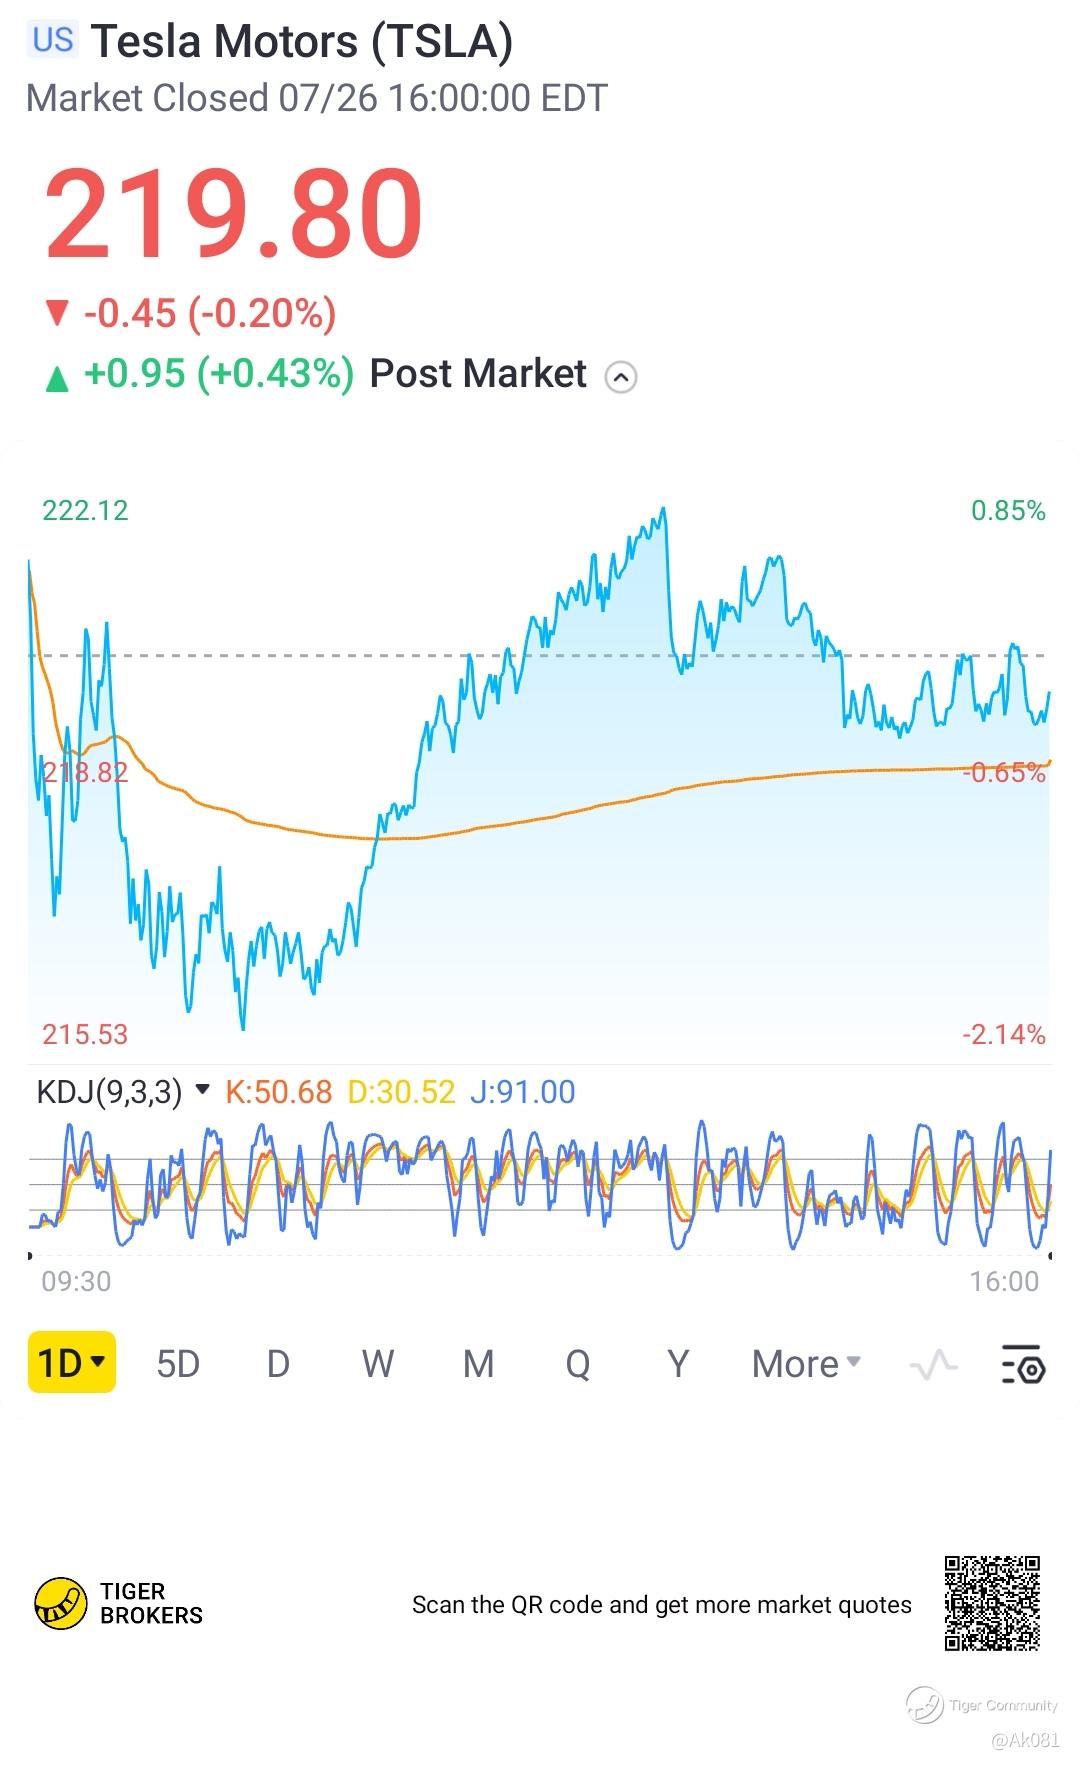This screenshot has height=1765, width=1080.
Task: Tap the 219.80 price figure
Action: point(234,214)
